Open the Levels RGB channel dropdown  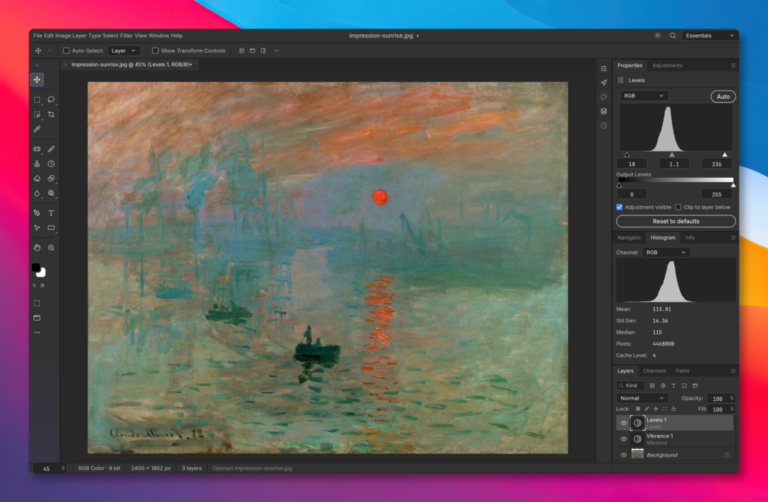(x=644, y=96)
